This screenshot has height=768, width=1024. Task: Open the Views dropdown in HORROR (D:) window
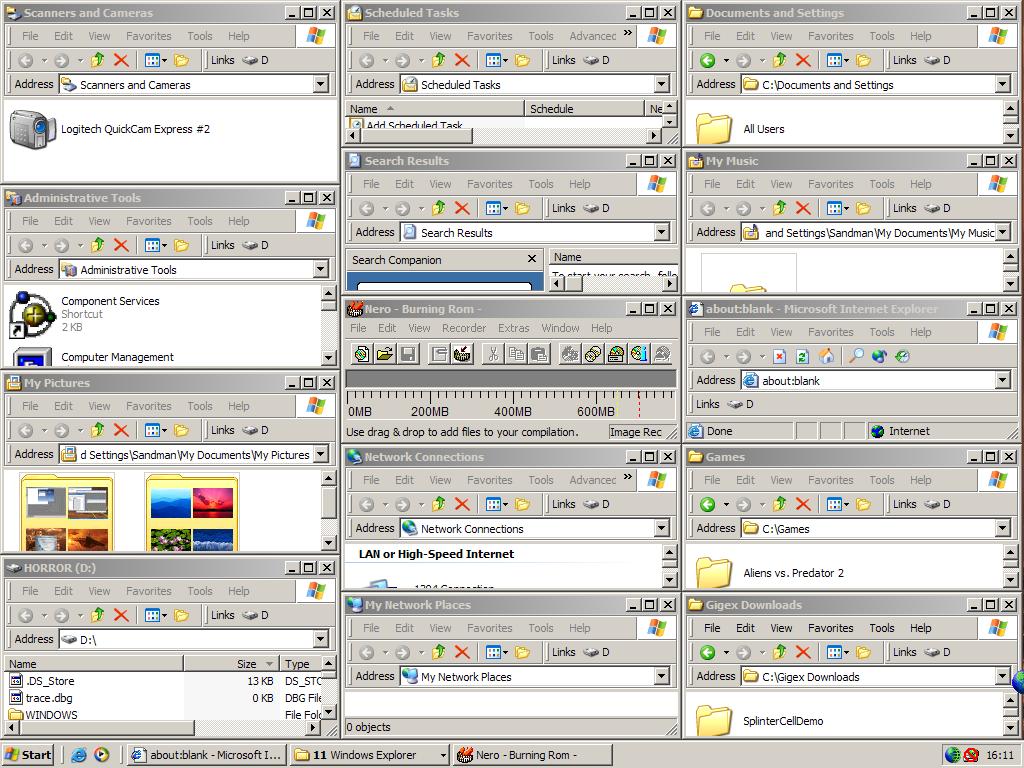154,615
